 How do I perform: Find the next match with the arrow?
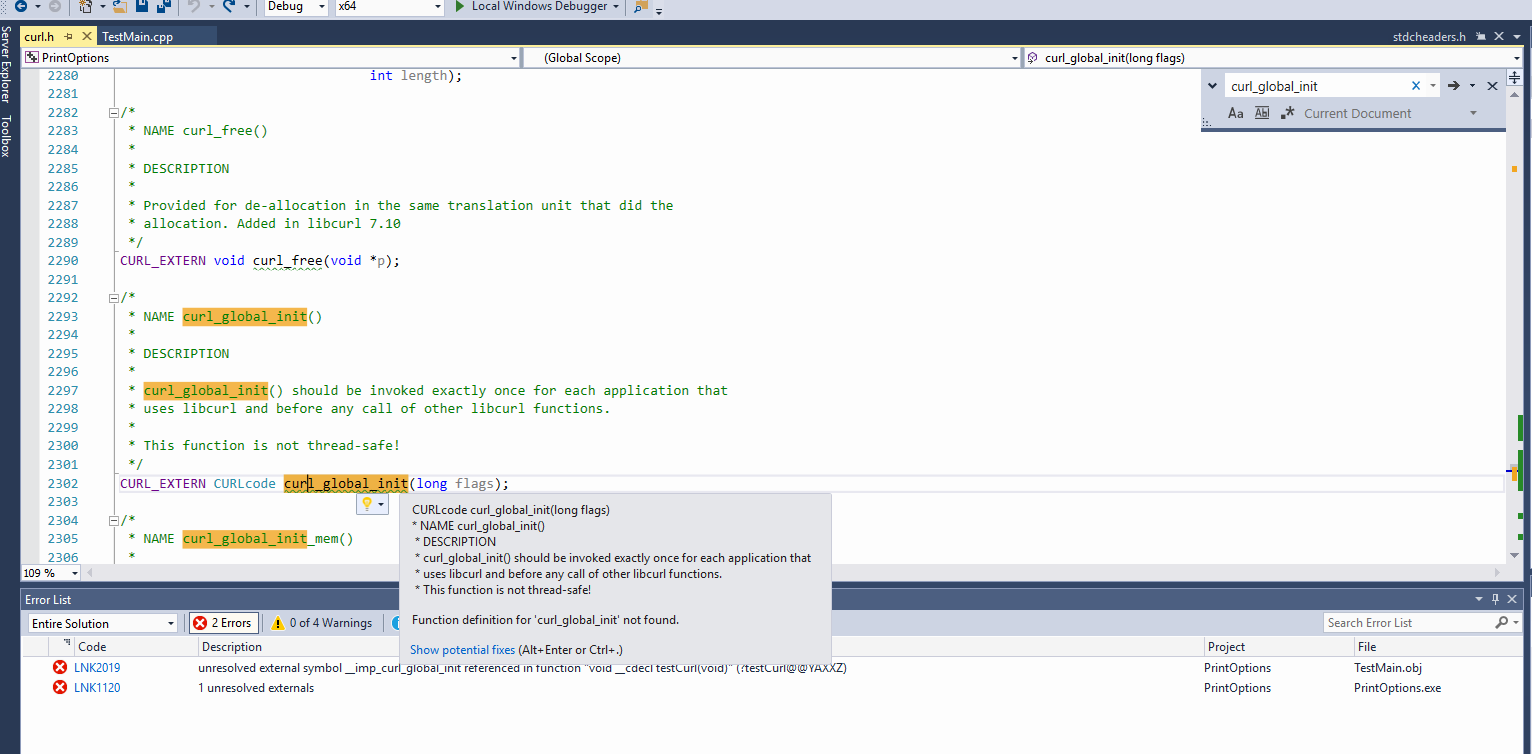coord(1454,86)
